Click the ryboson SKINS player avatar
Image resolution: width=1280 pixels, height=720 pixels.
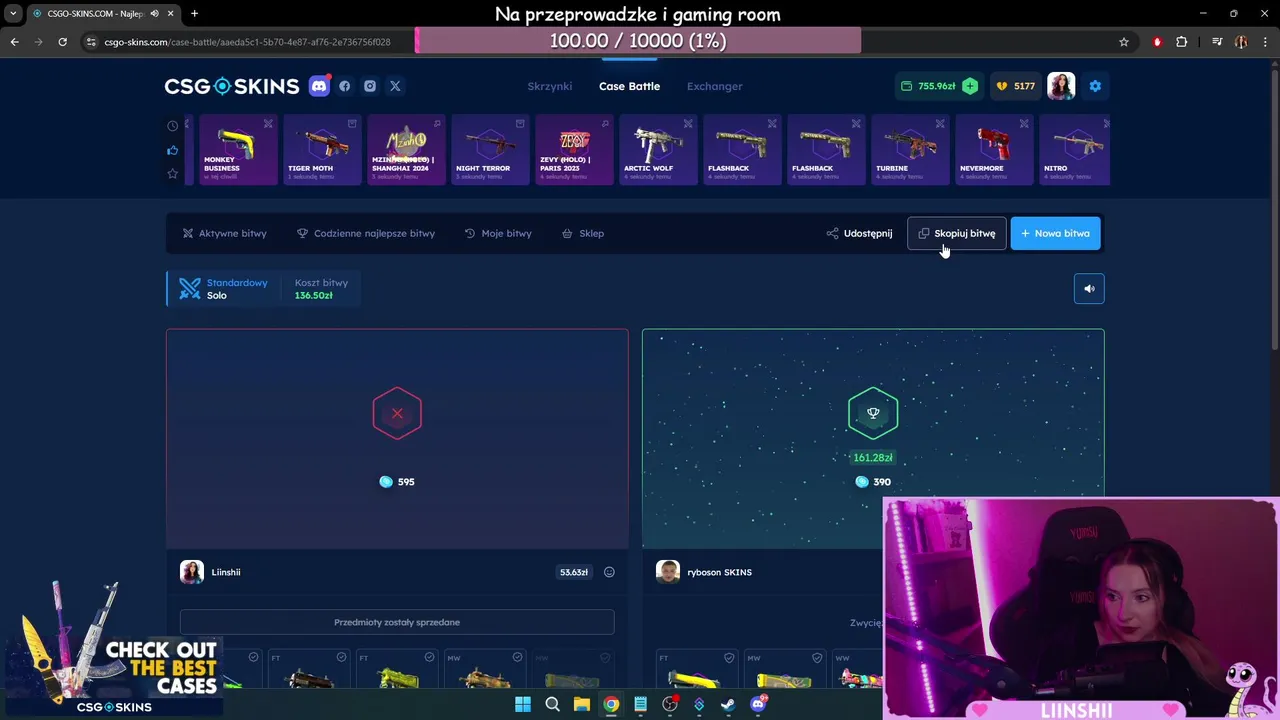click(x=668, y=572)
